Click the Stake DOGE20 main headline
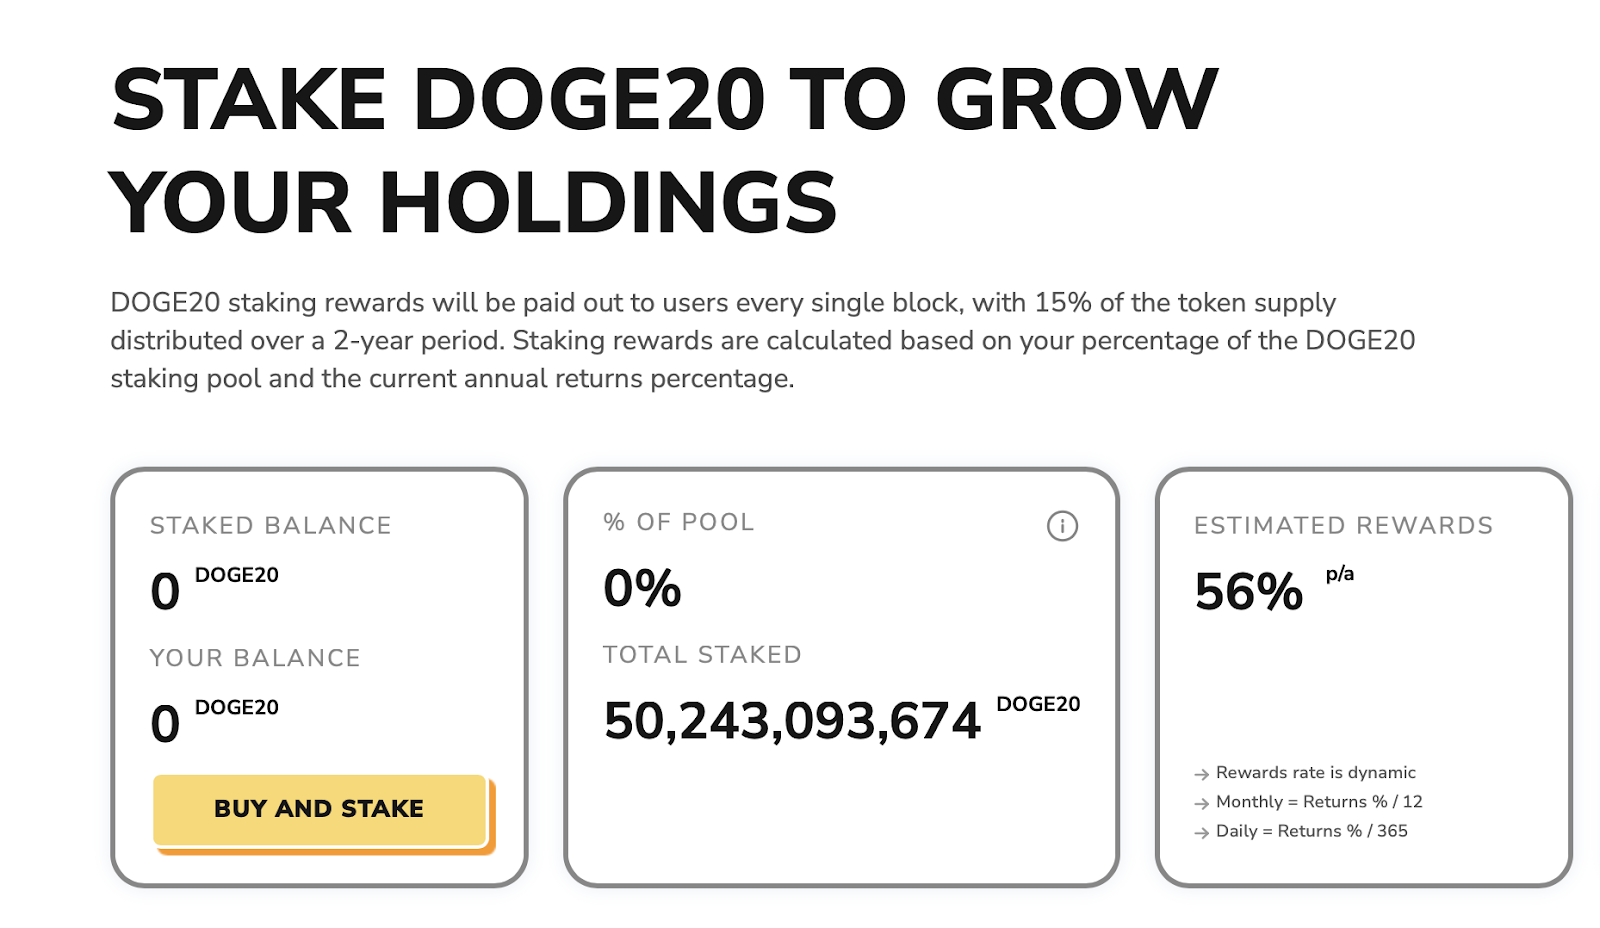This screenshot has width=1600, height=928. 663,151
